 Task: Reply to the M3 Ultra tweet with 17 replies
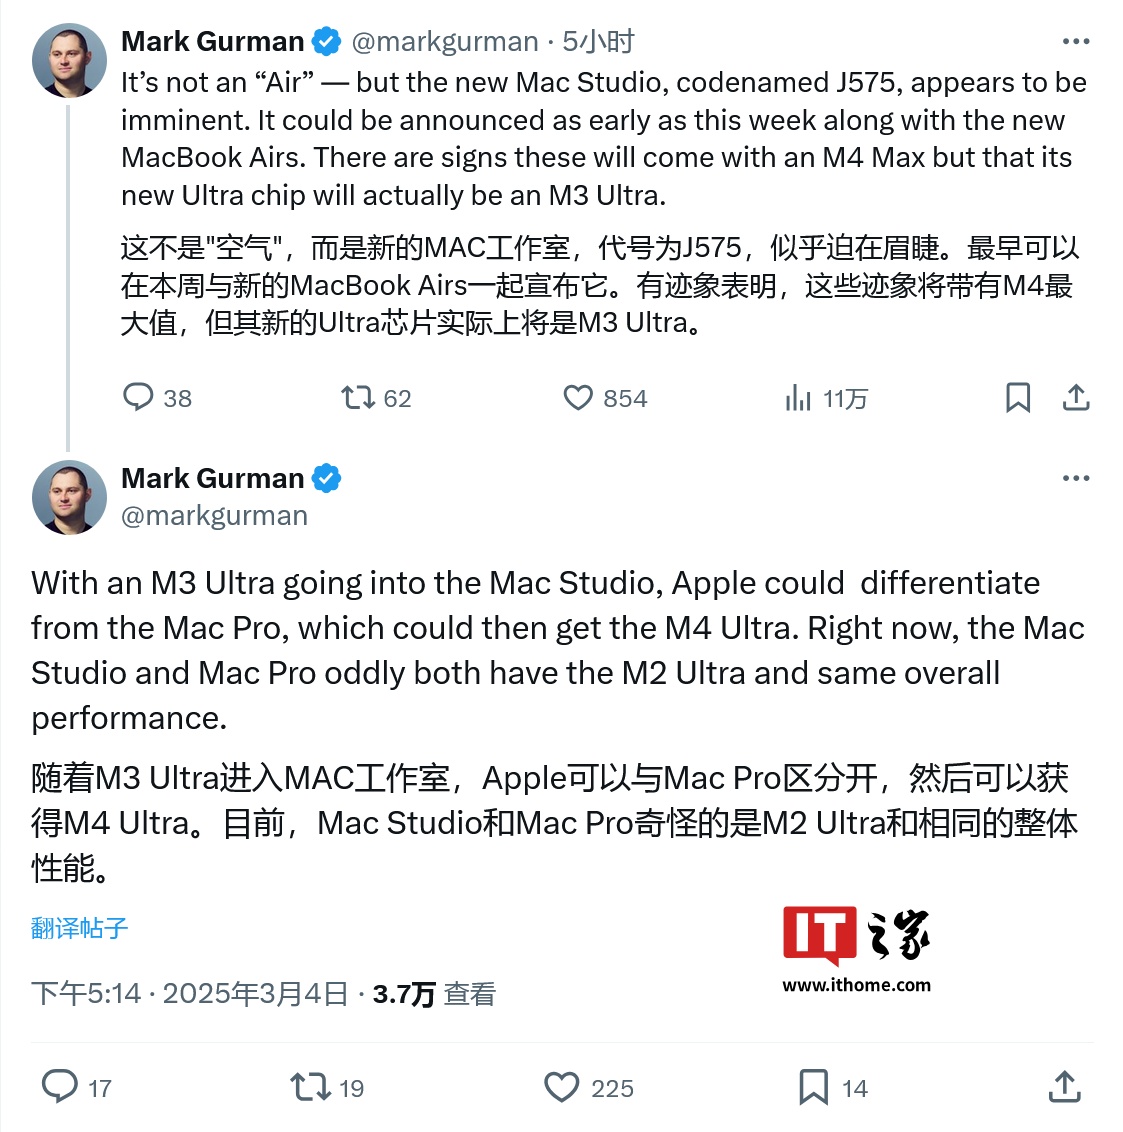pos(60,1087)
